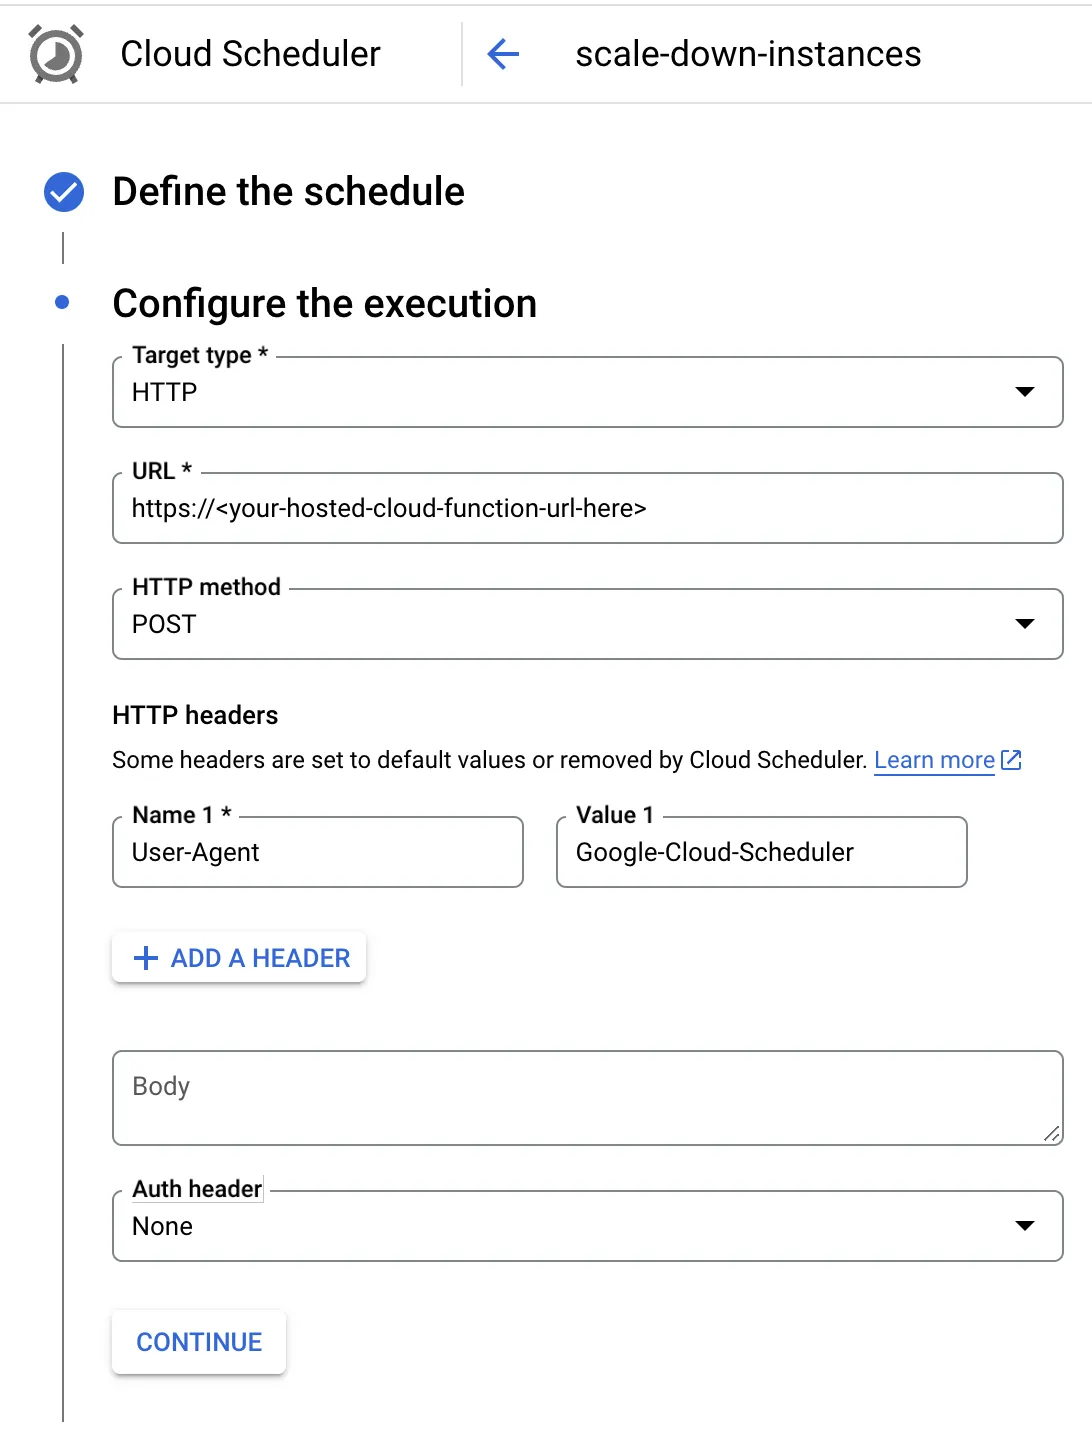The height and width of the screenshot is (1436, 1092).
Task: Click into the URL input field
Action: 588,508
